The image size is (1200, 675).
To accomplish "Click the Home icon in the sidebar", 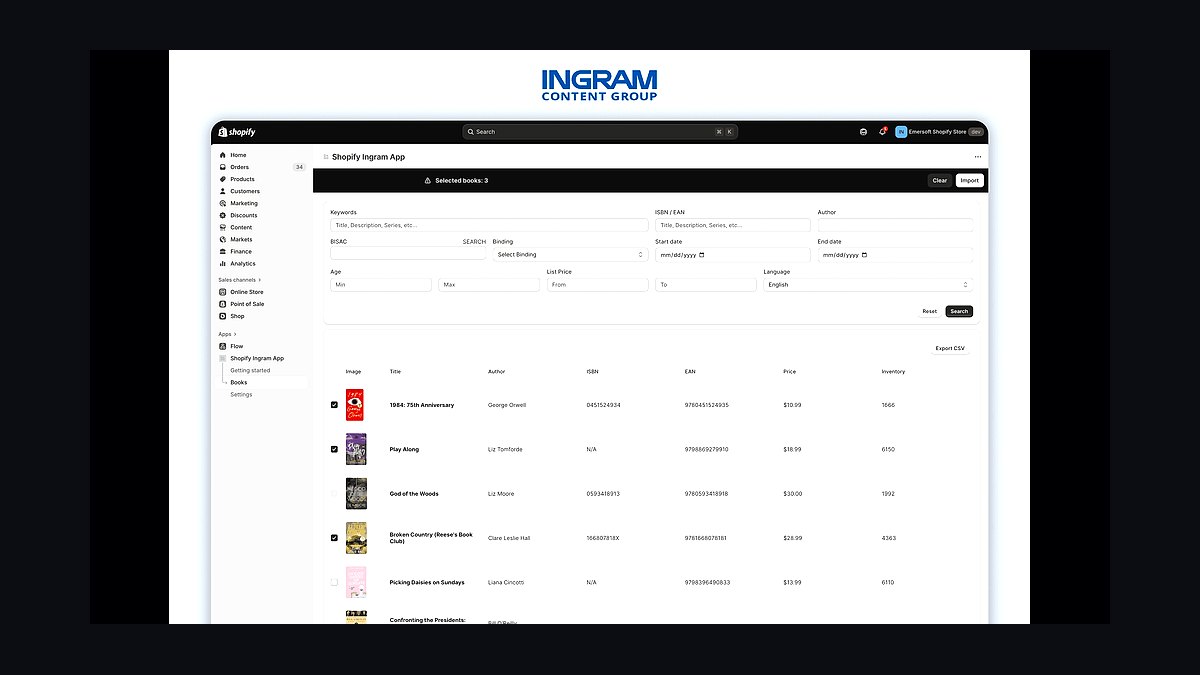I will pos(222,155).
